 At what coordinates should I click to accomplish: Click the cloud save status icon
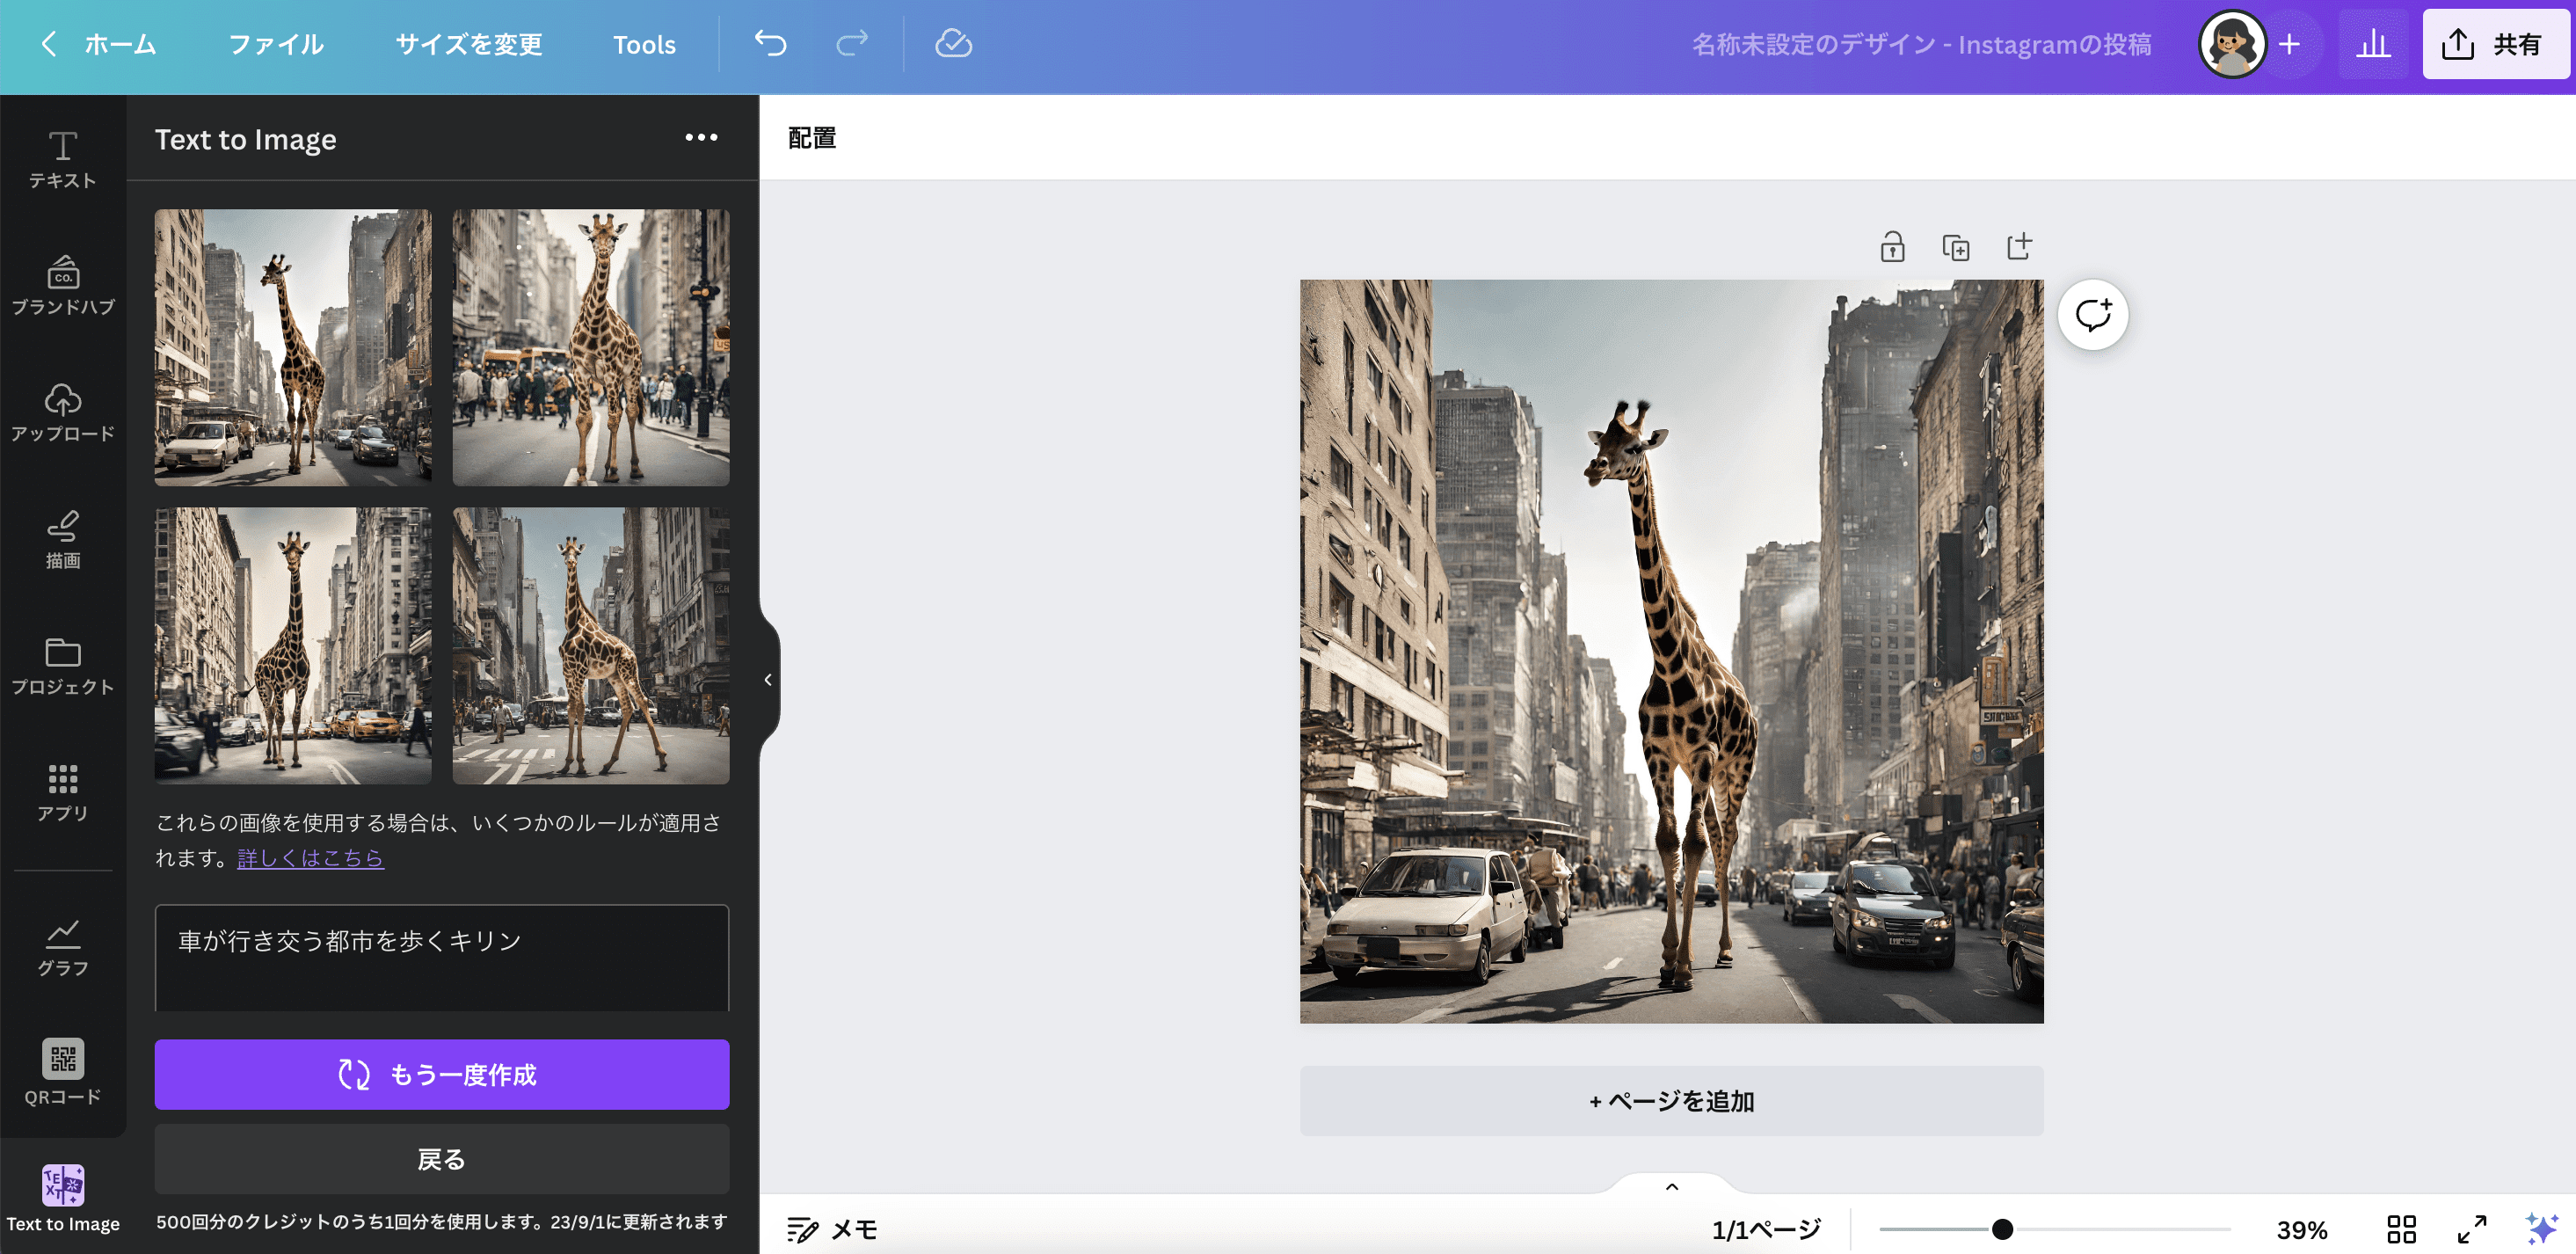tap(952, 44)
